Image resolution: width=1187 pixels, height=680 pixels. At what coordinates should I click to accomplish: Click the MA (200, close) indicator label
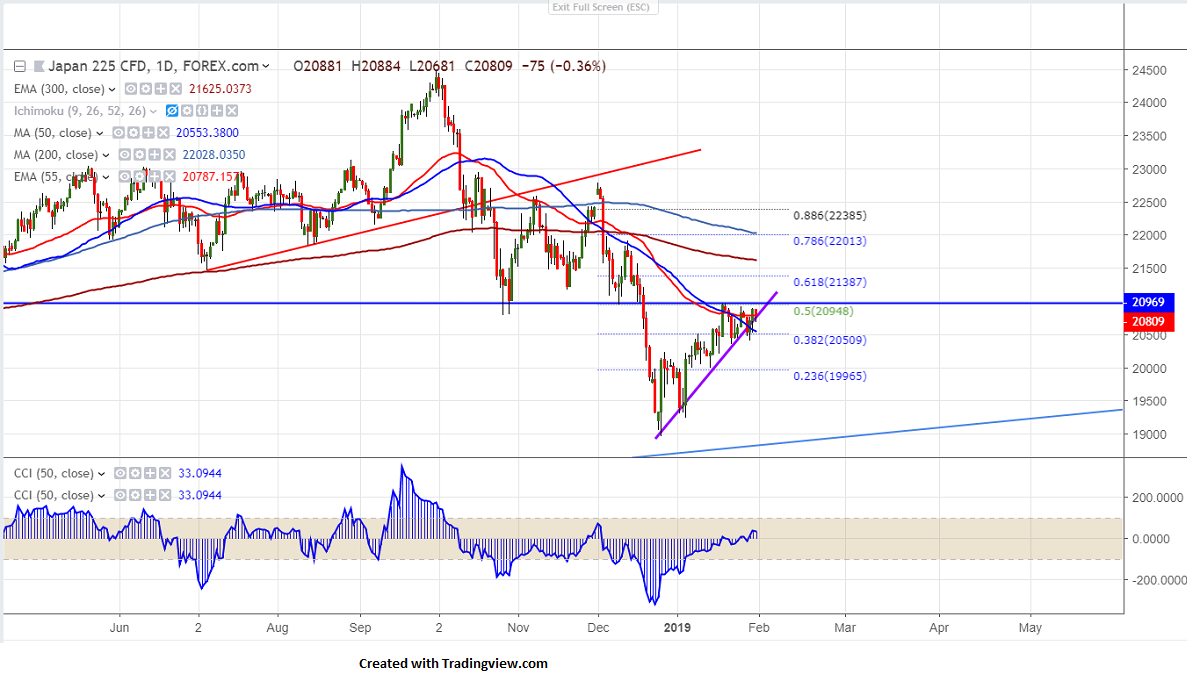click(56, 154)
